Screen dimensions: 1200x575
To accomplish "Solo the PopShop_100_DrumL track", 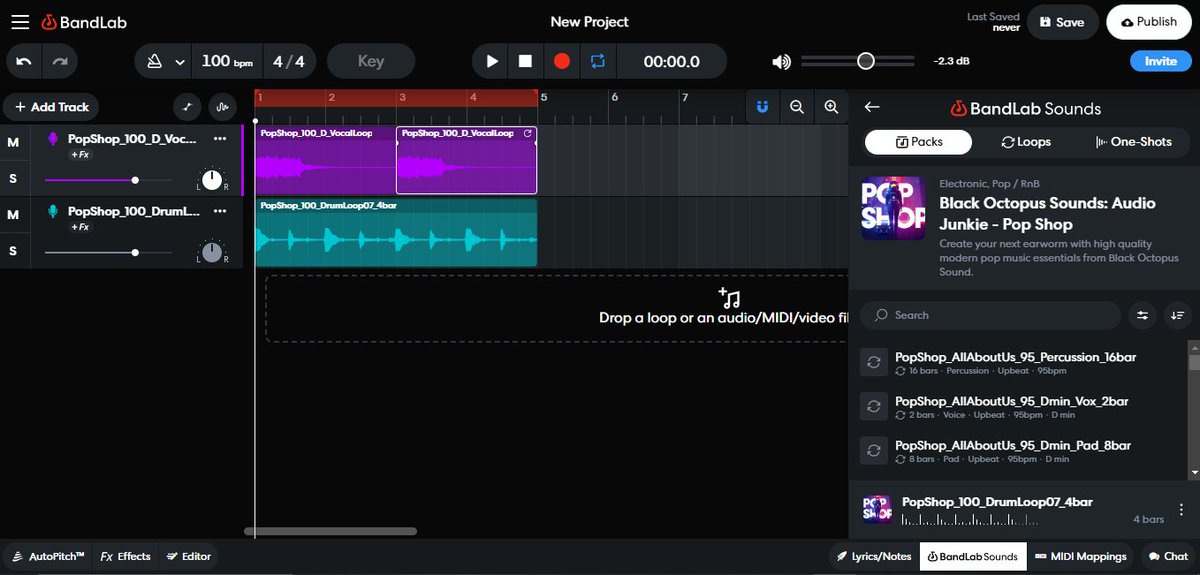I will (13, 250).
